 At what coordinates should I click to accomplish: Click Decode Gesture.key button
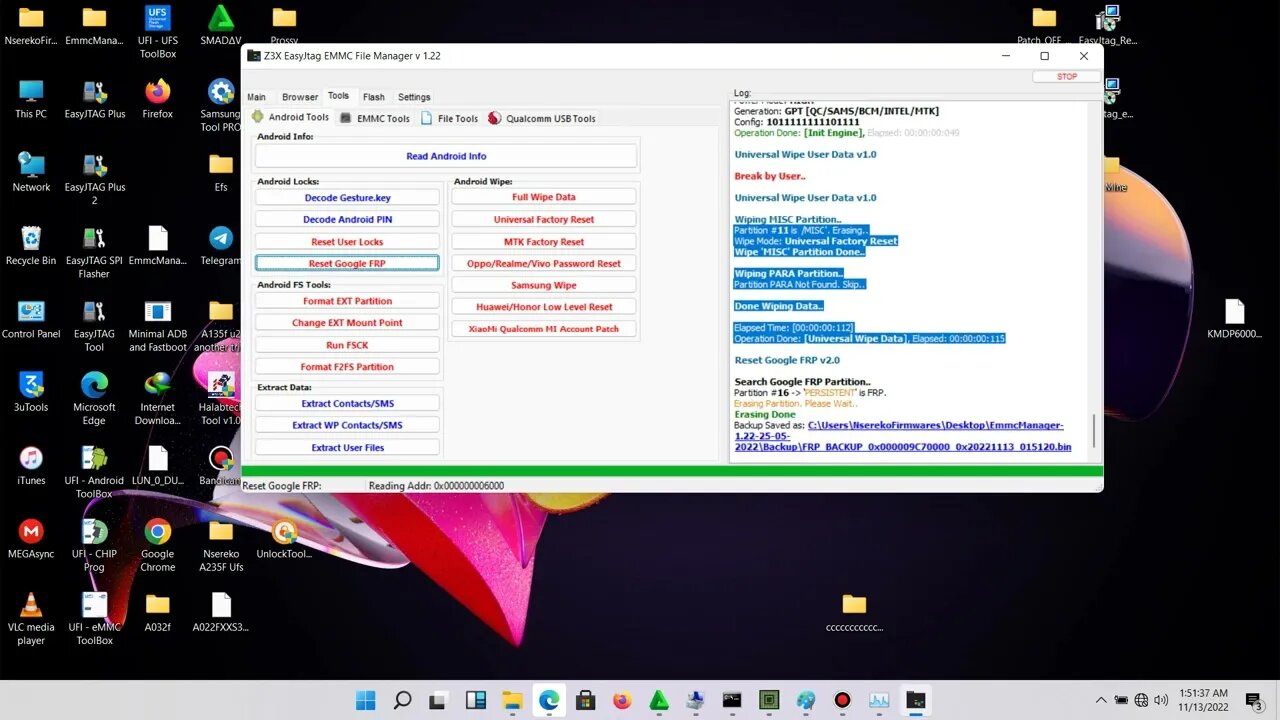(x=347, y=198)
